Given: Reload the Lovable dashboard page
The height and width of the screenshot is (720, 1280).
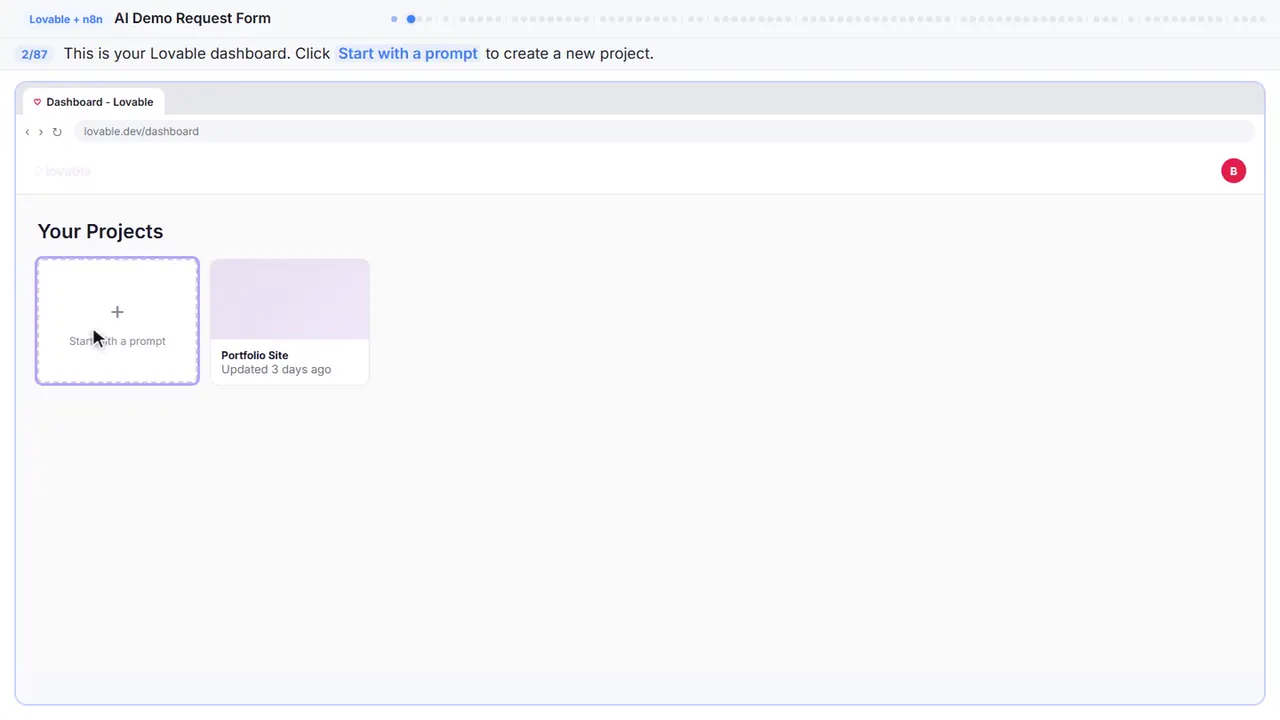Looking at the screenshot, I should click(x=57, y=132).
